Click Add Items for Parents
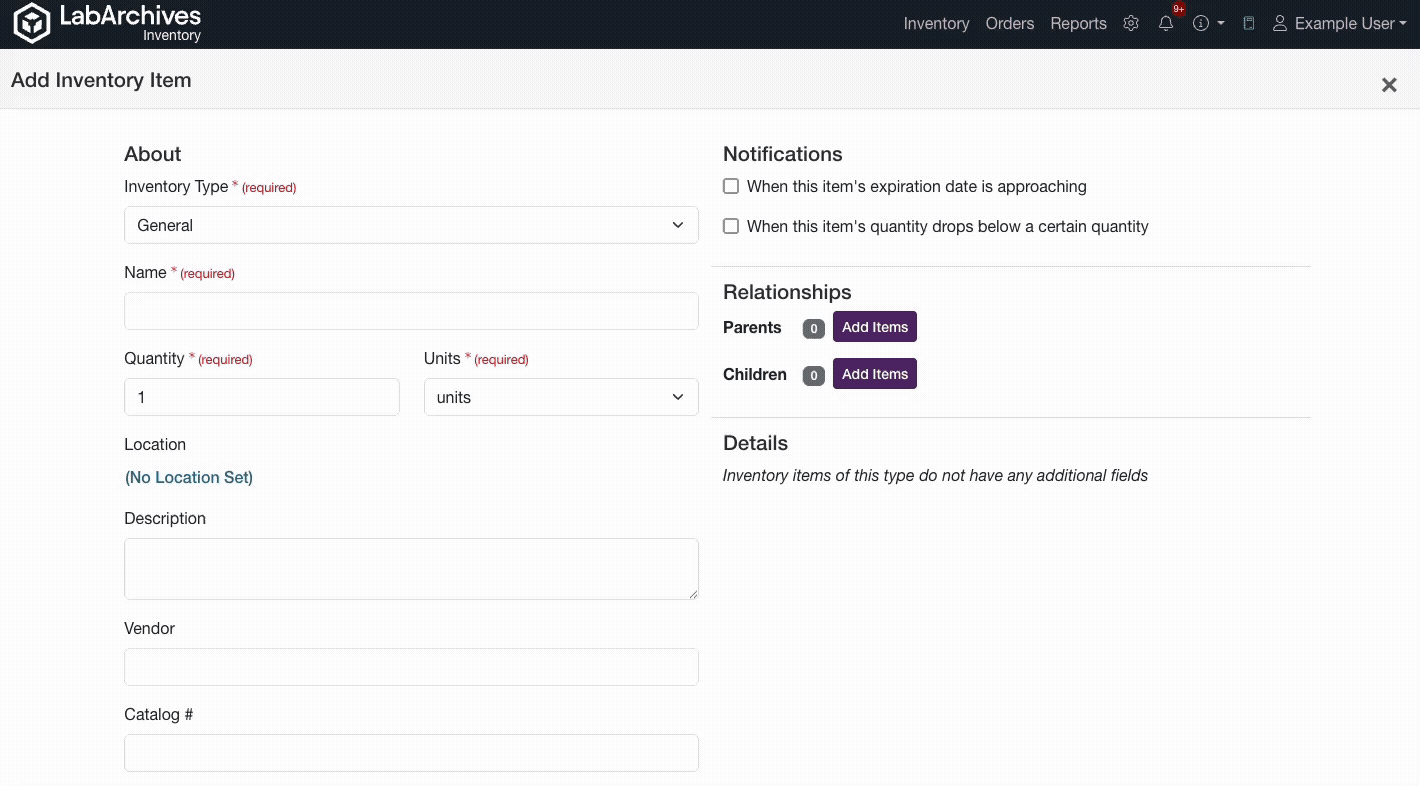This screenshot has height=786, width=1420. pos(874,327)
